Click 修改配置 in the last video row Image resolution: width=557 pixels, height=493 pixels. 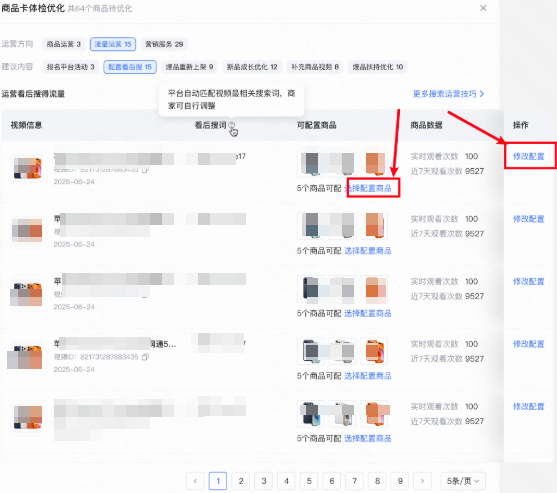pyautogui.click(x=529, y=406)
